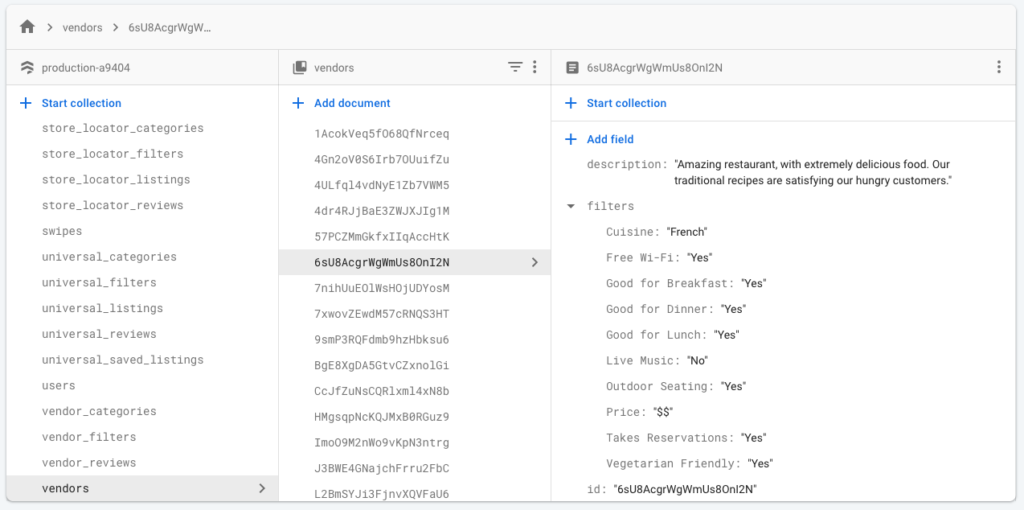Image resolution: width=1024 pixels, height=510 pixels.
Task: Click the production-a9404 database name
Action: tap(86, 67)
